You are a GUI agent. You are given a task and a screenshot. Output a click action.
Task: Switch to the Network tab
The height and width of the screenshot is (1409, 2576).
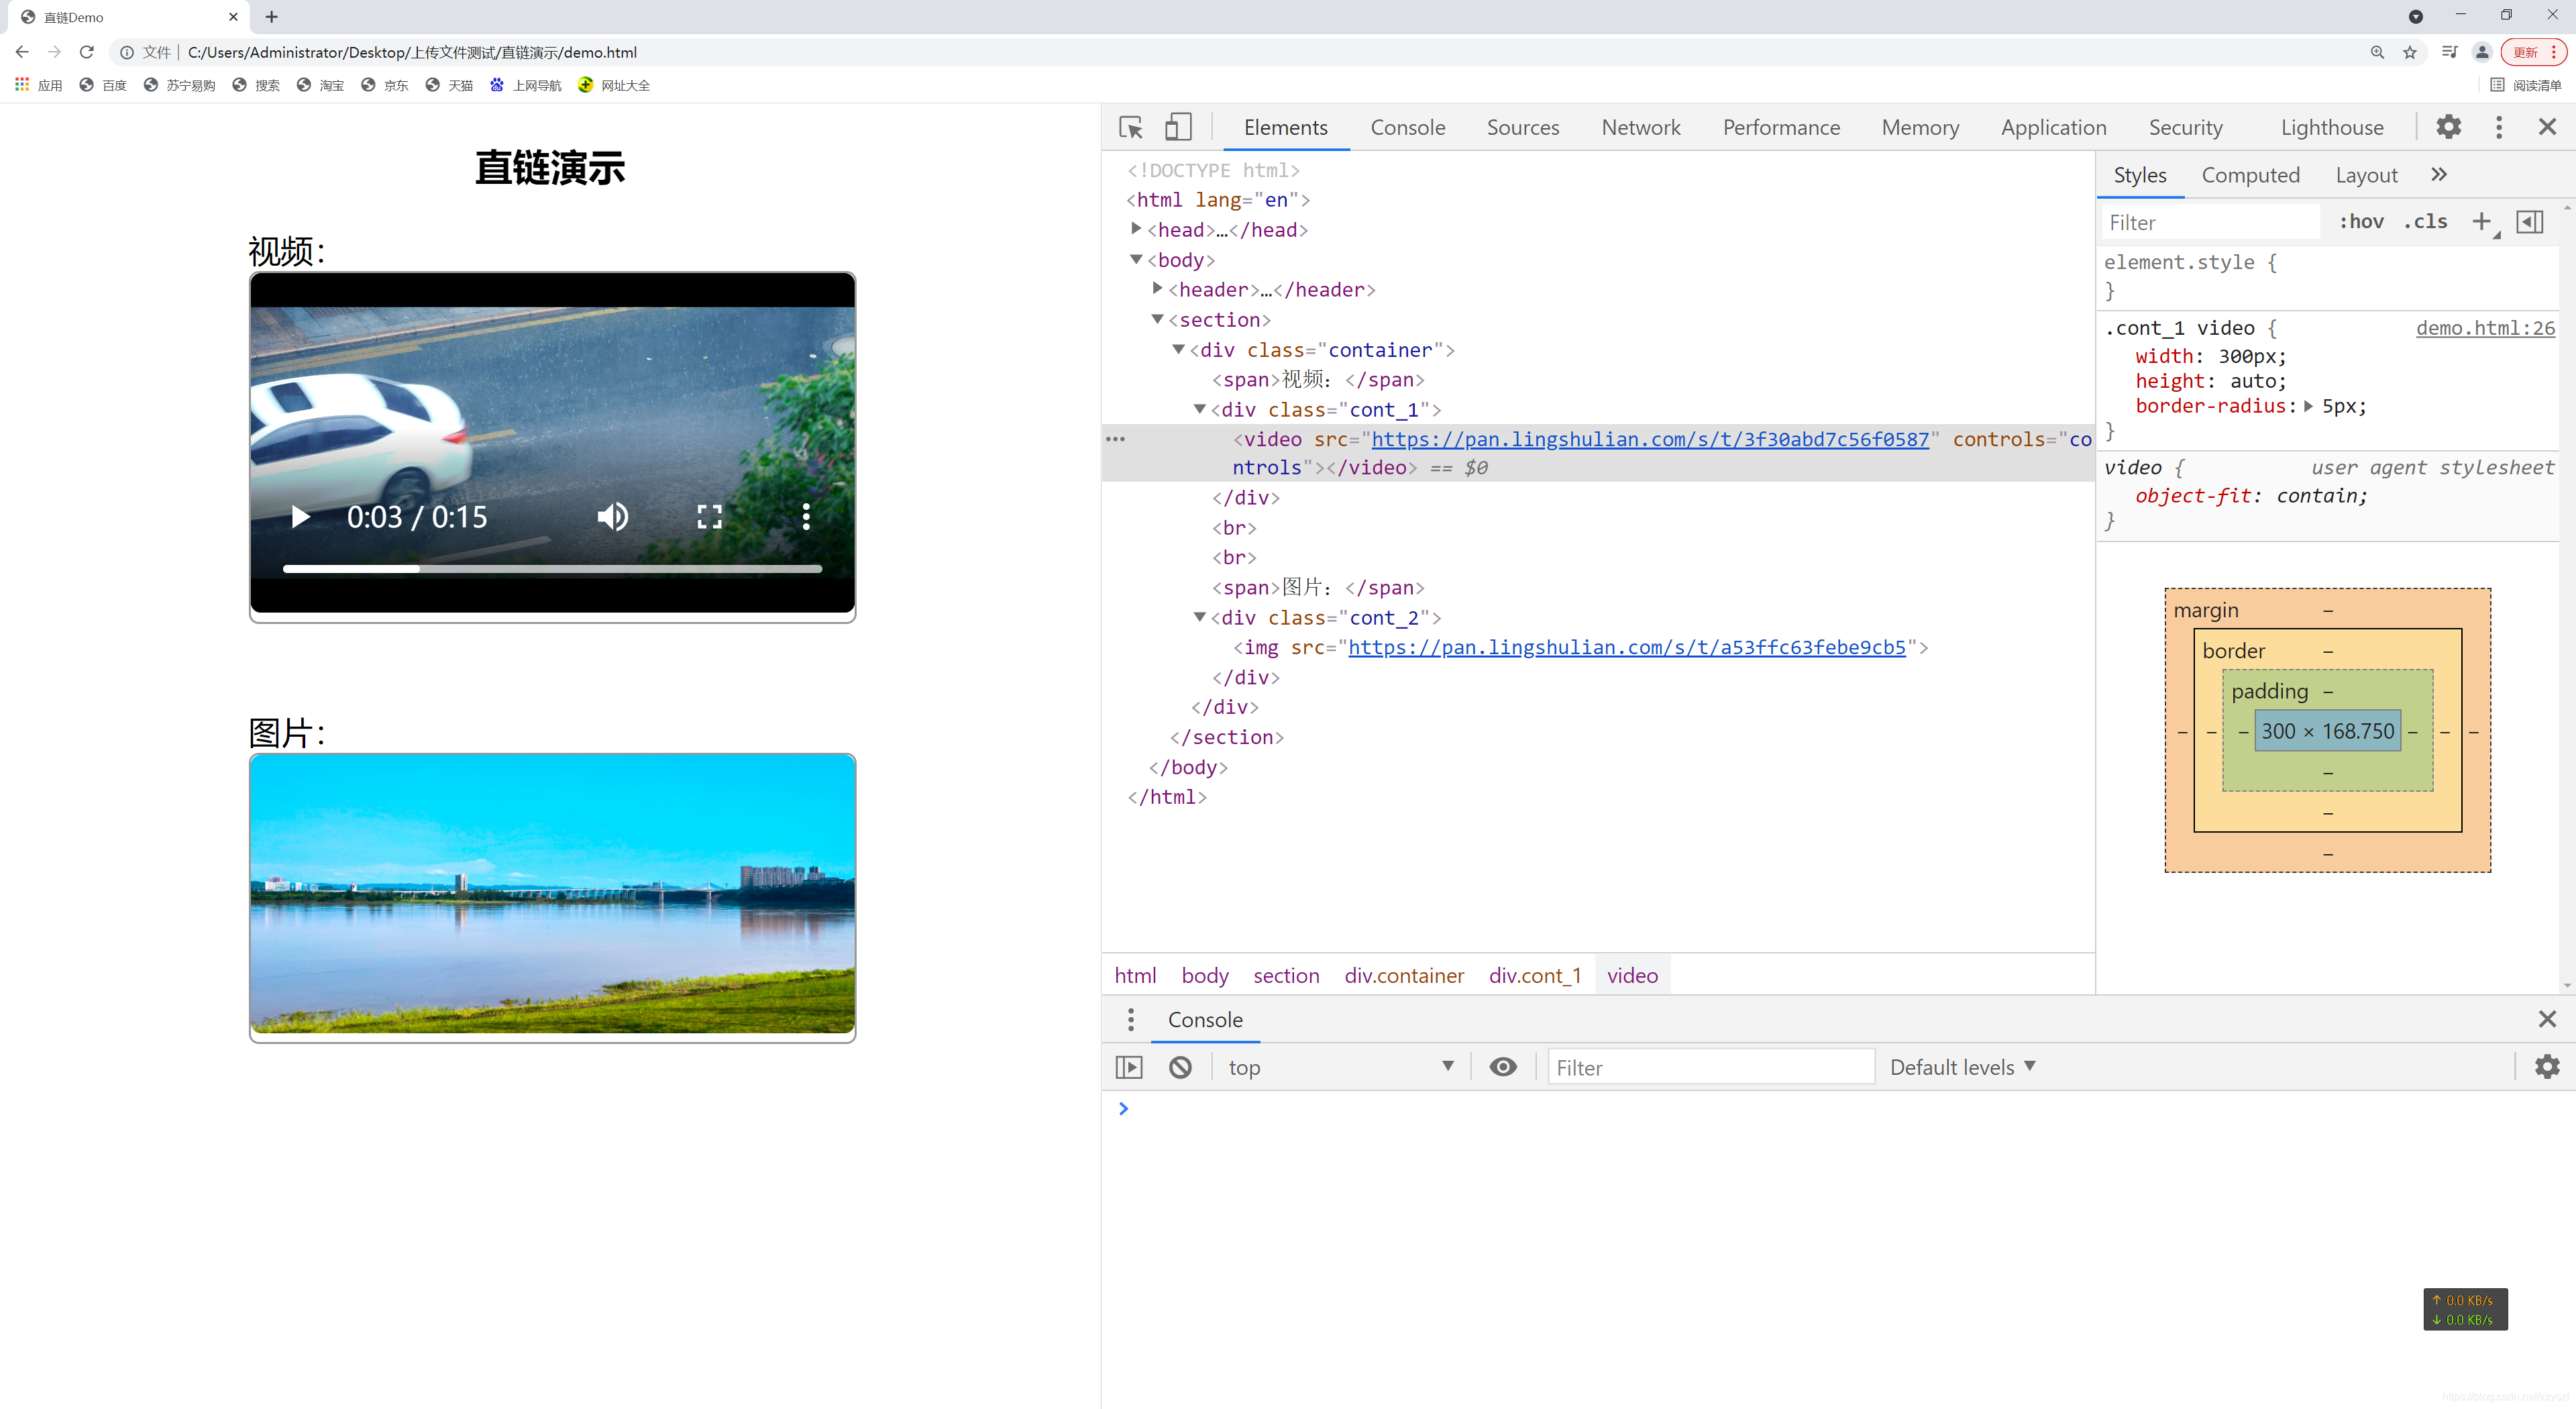pos(1640,127)
